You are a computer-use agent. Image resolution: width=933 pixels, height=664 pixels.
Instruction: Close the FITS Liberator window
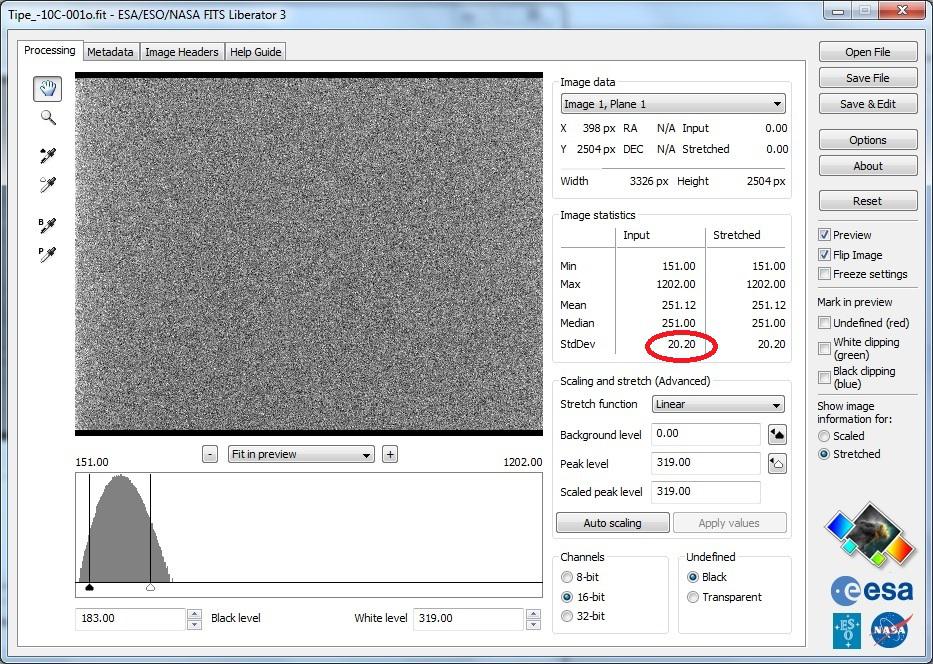coord(902,11)
